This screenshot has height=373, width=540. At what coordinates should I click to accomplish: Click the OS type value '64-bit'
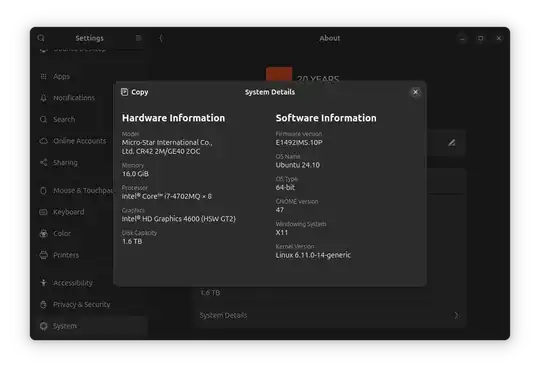click(x=285, y=187)
